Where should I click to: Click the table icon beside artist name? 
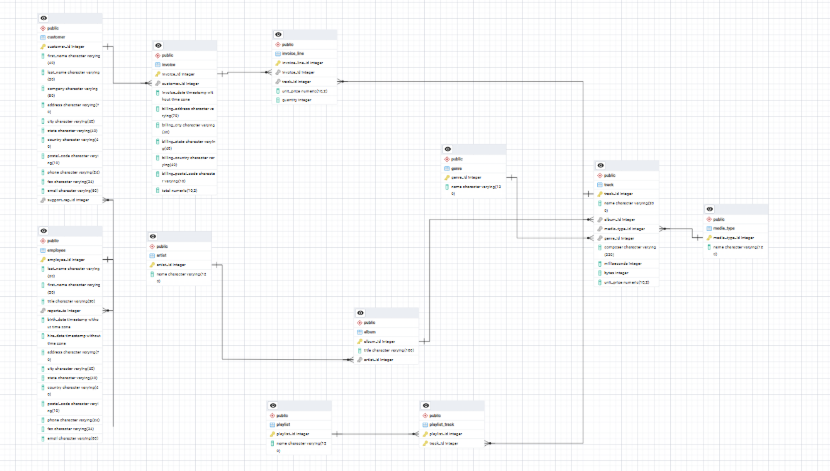click(152, 256)
